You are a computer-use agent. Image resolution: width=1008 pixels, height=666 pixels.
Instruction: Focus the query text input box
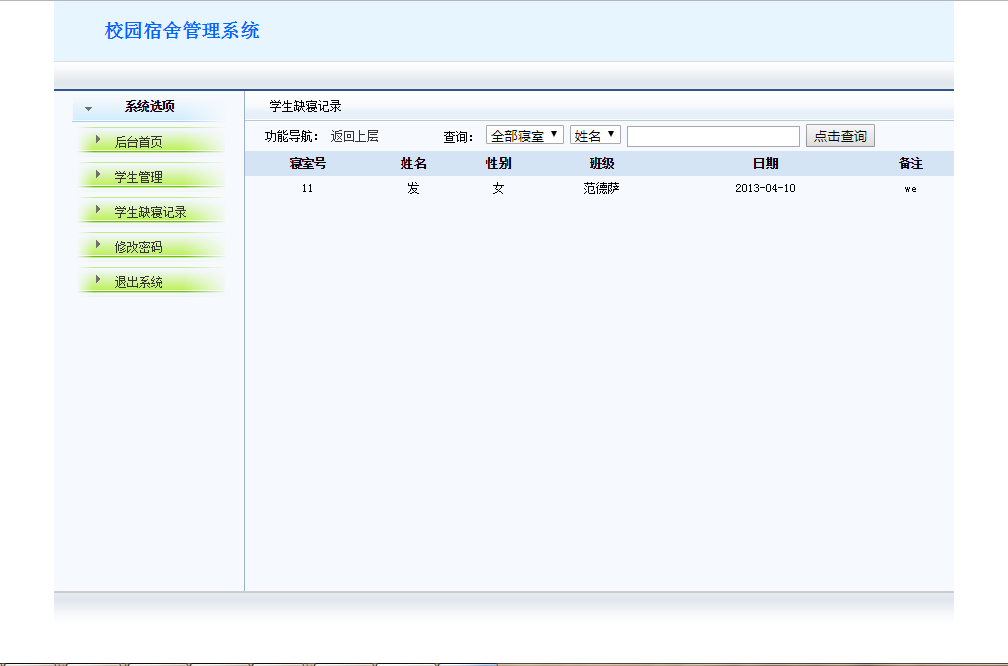click(x=714, y=136)
